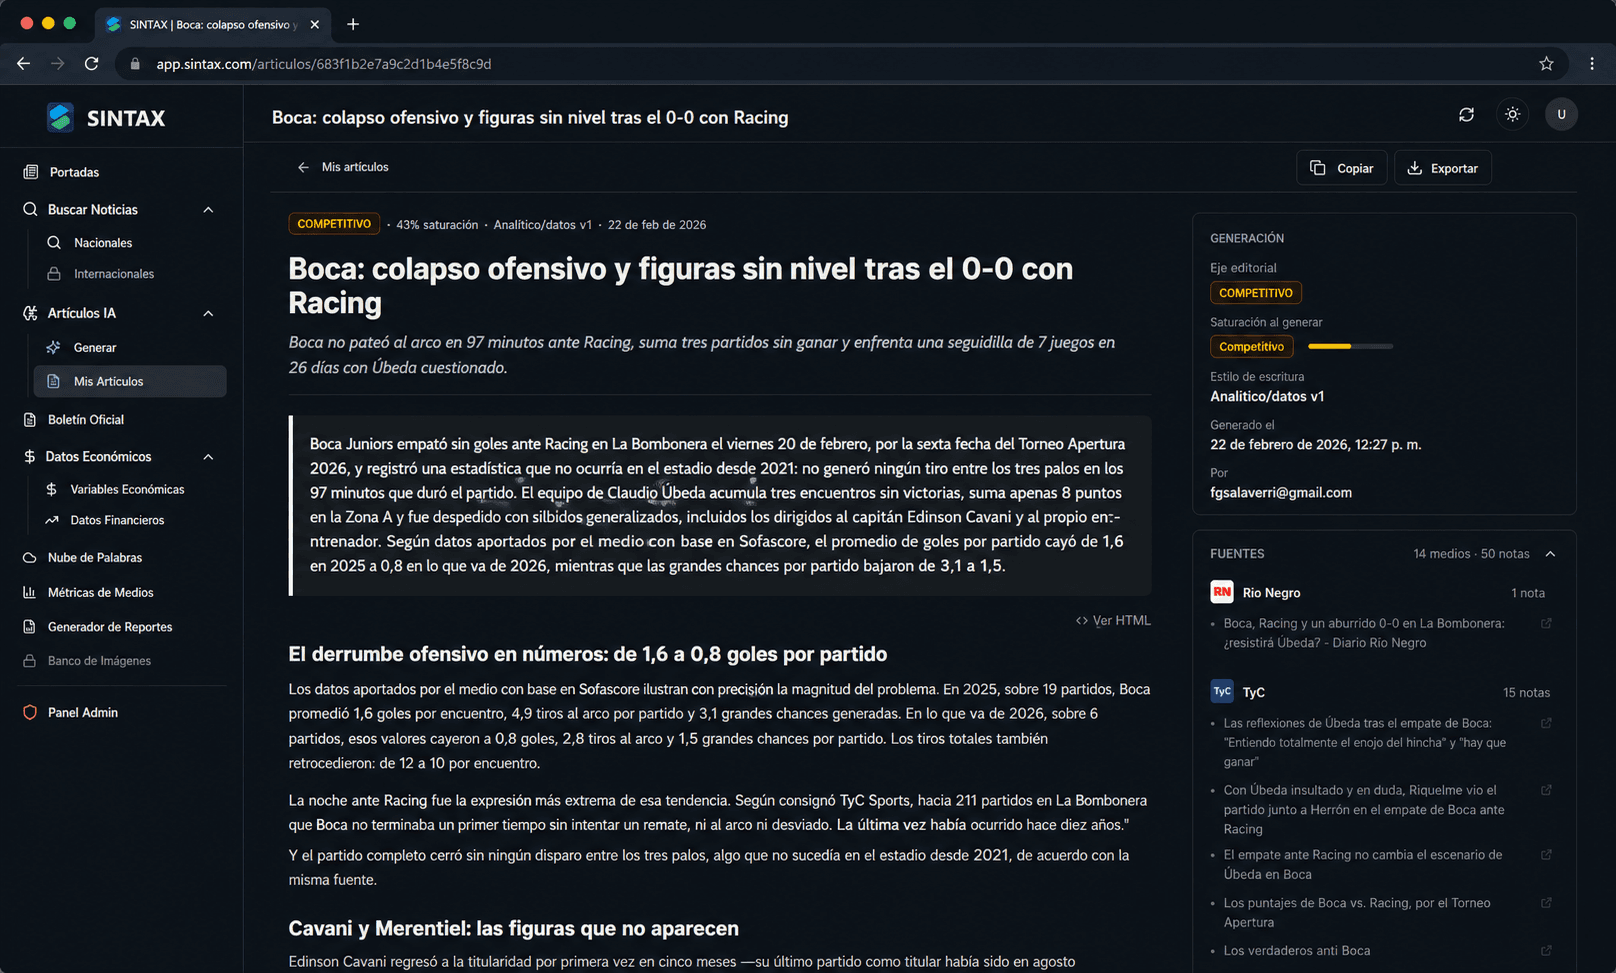Viewport: 1616px width, 973px height.
Task: Collapse the Fuentes panel chevron
Action: click(1551, 554)
